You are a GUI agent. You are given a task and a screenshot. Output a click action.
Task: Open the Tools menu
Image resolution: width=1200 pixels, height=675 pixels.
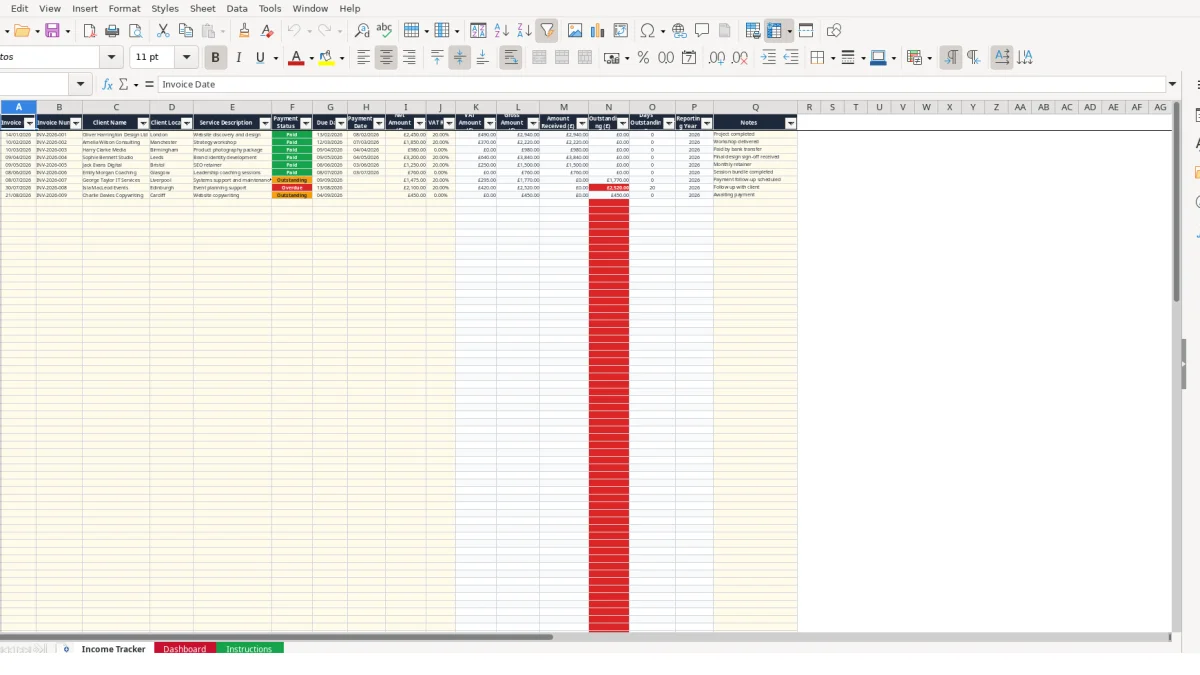[270, 8]
